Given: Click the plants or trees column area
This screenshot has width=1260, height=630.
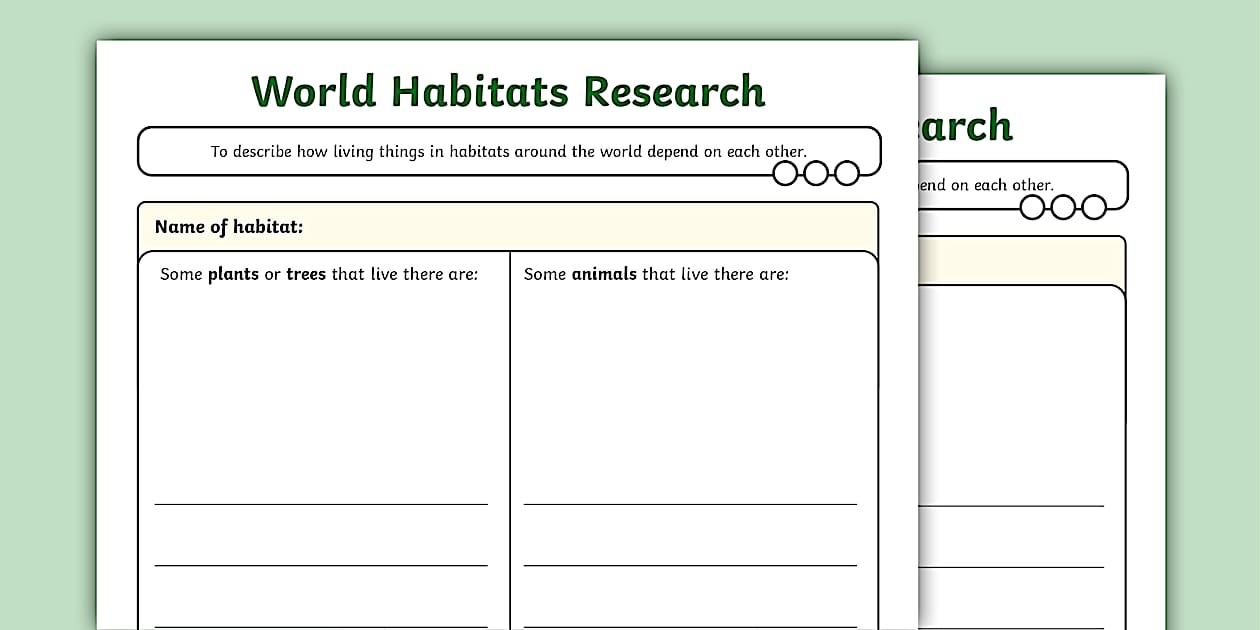Looking at the screenshot, I should click(x=320, y=400).
